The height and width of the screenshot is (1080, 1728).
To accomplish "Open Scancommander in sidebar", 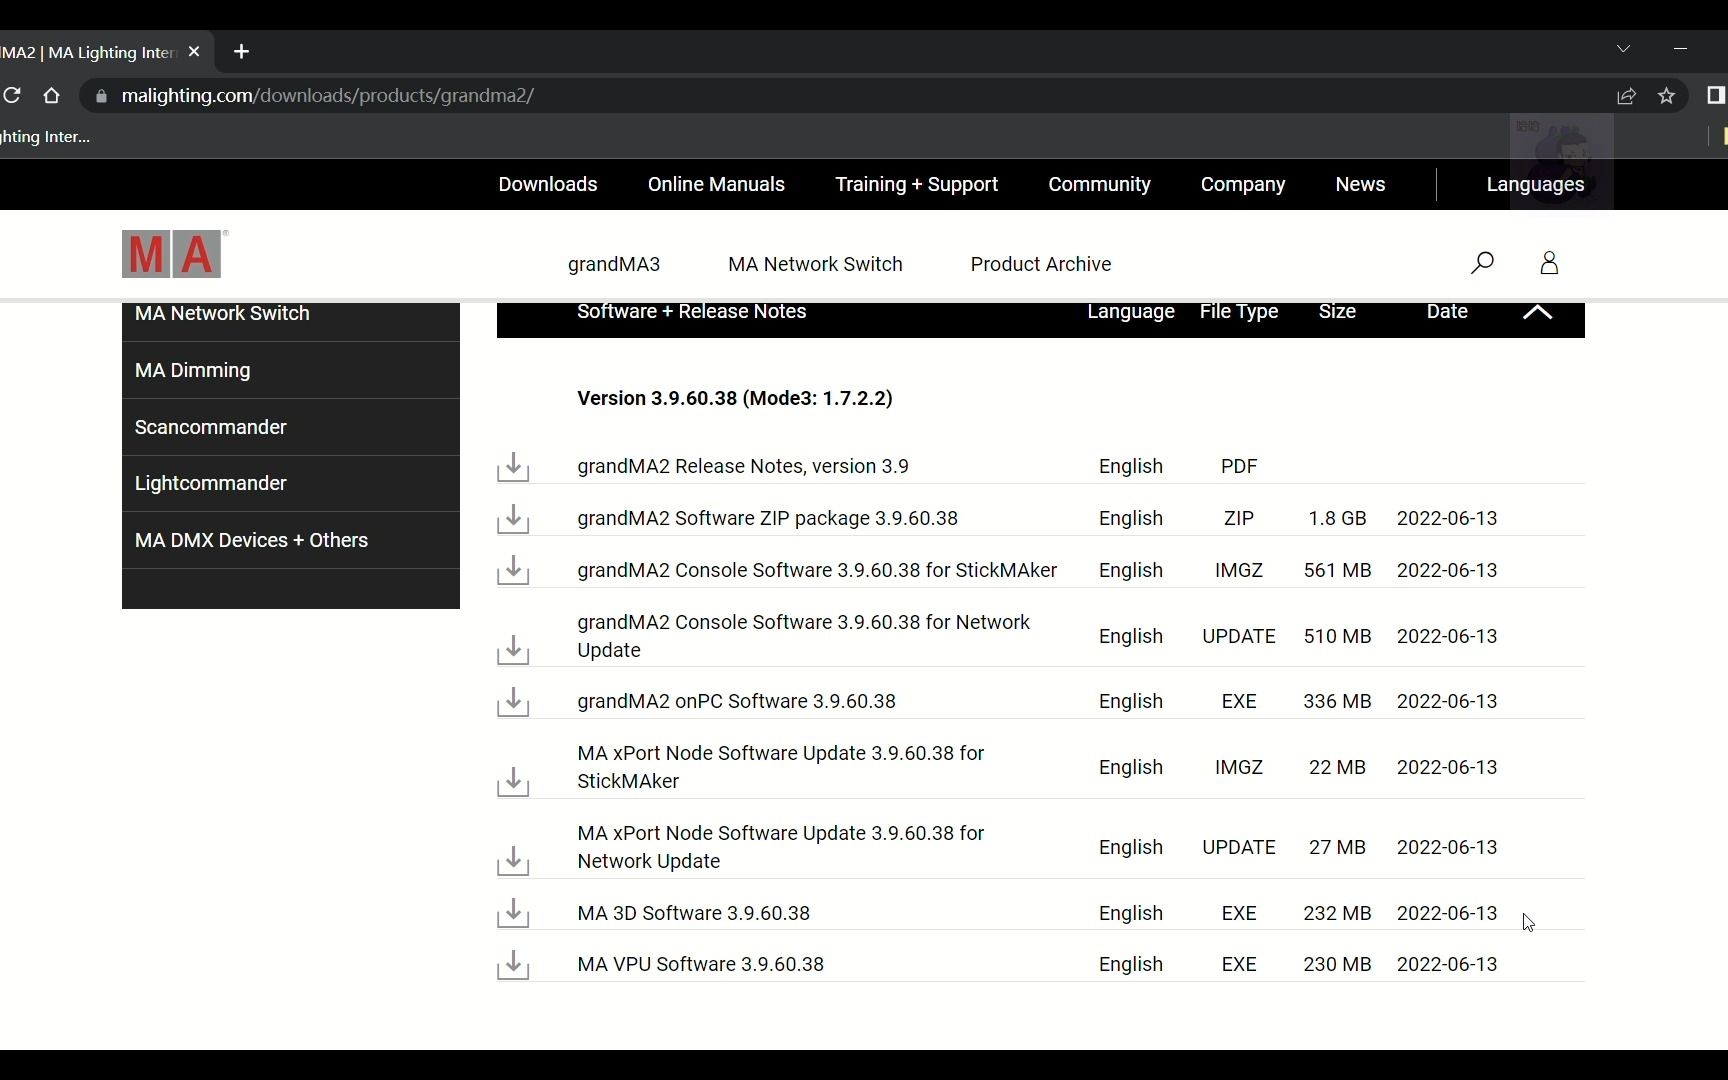I will click(x=291, y=427).
